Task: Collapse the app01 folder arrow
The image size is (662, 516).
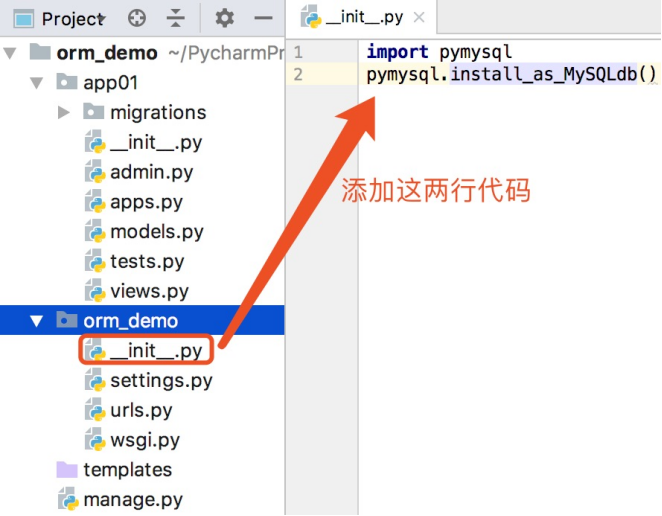Action: (38, 82)
